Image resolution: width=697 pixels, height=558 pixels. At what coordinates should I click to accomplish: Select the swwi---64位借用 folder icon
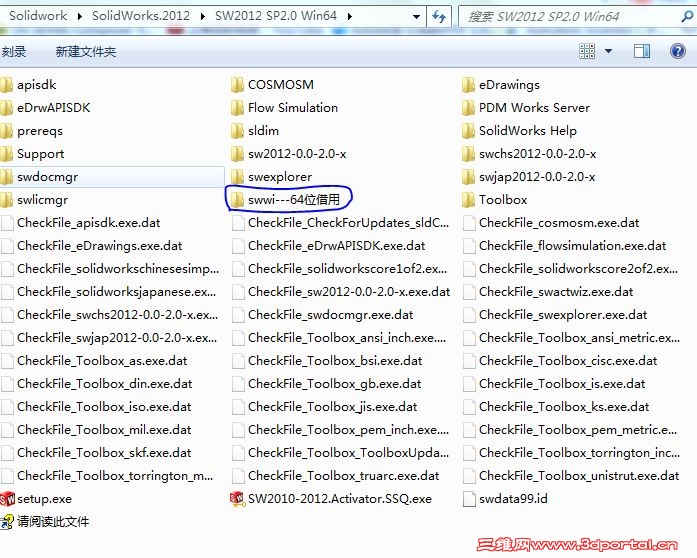tap(237, 200)
